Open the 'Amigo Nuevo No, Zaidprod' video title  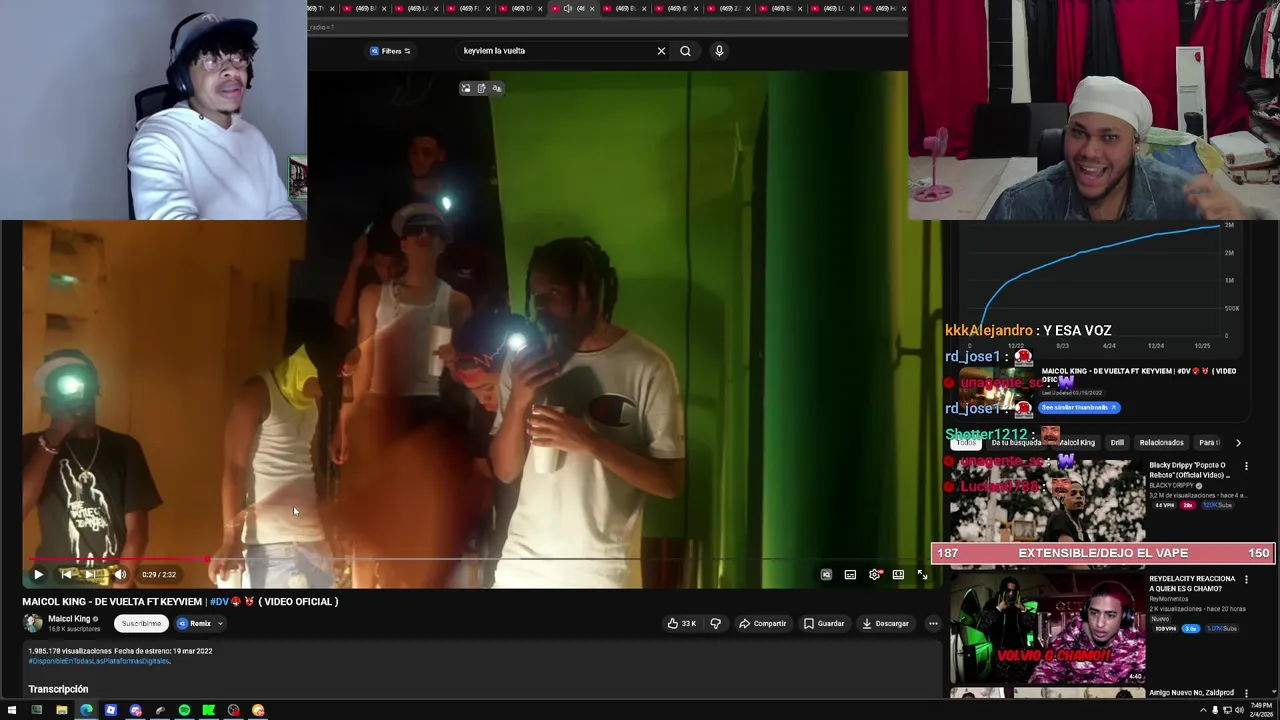point(1191,692)
